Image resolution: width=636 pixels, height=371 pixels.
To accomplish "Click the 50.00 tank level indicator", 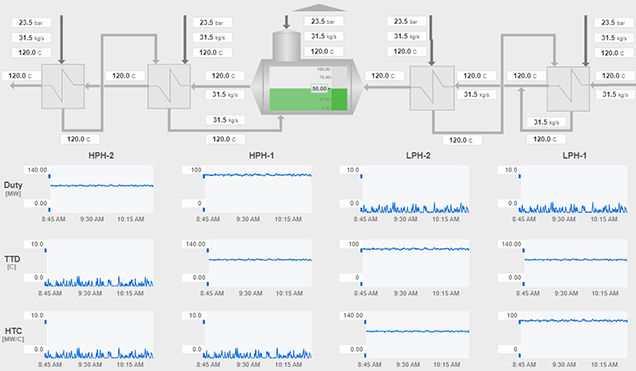I will coord(320,88).
